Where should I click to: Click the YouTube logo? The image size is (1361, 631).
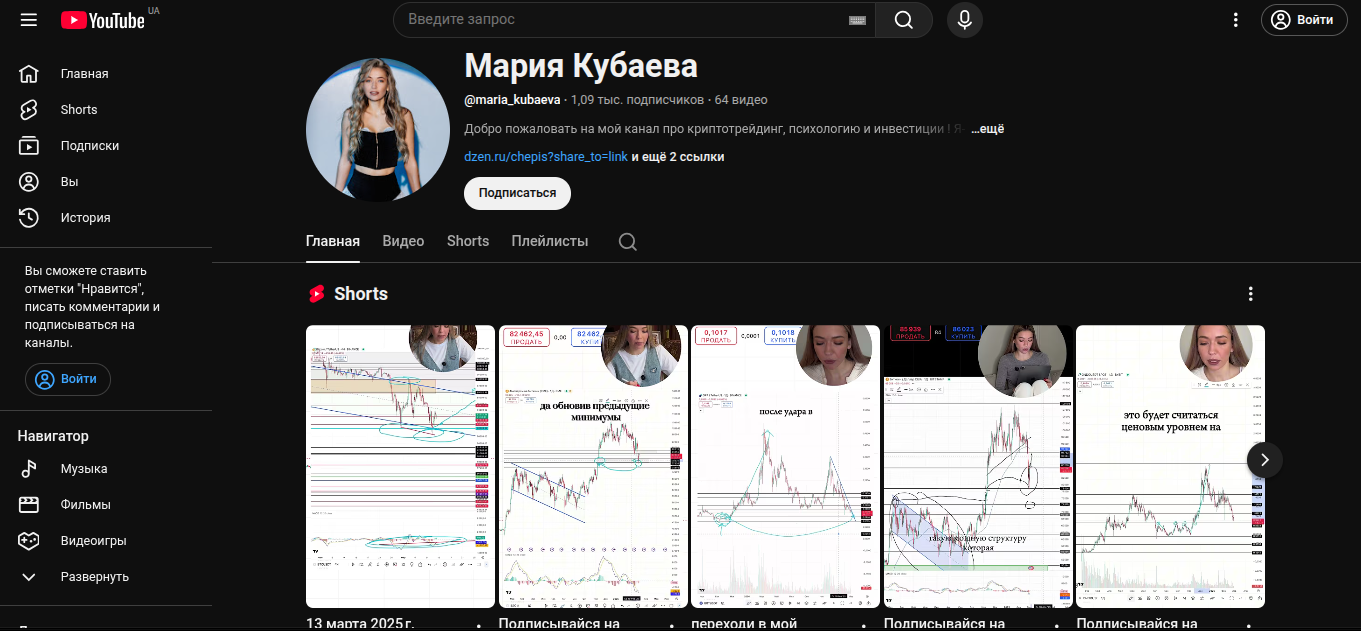point(102,20)
